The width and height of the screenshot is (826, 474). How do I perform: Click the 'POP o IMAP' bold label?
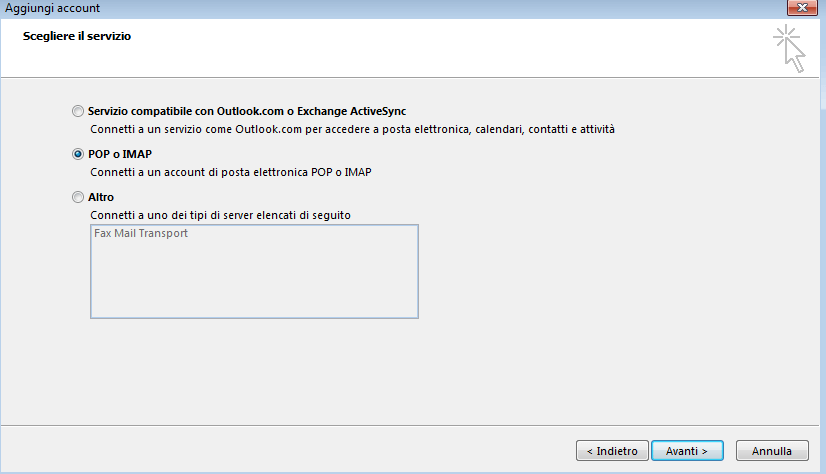tap(120, 154)
